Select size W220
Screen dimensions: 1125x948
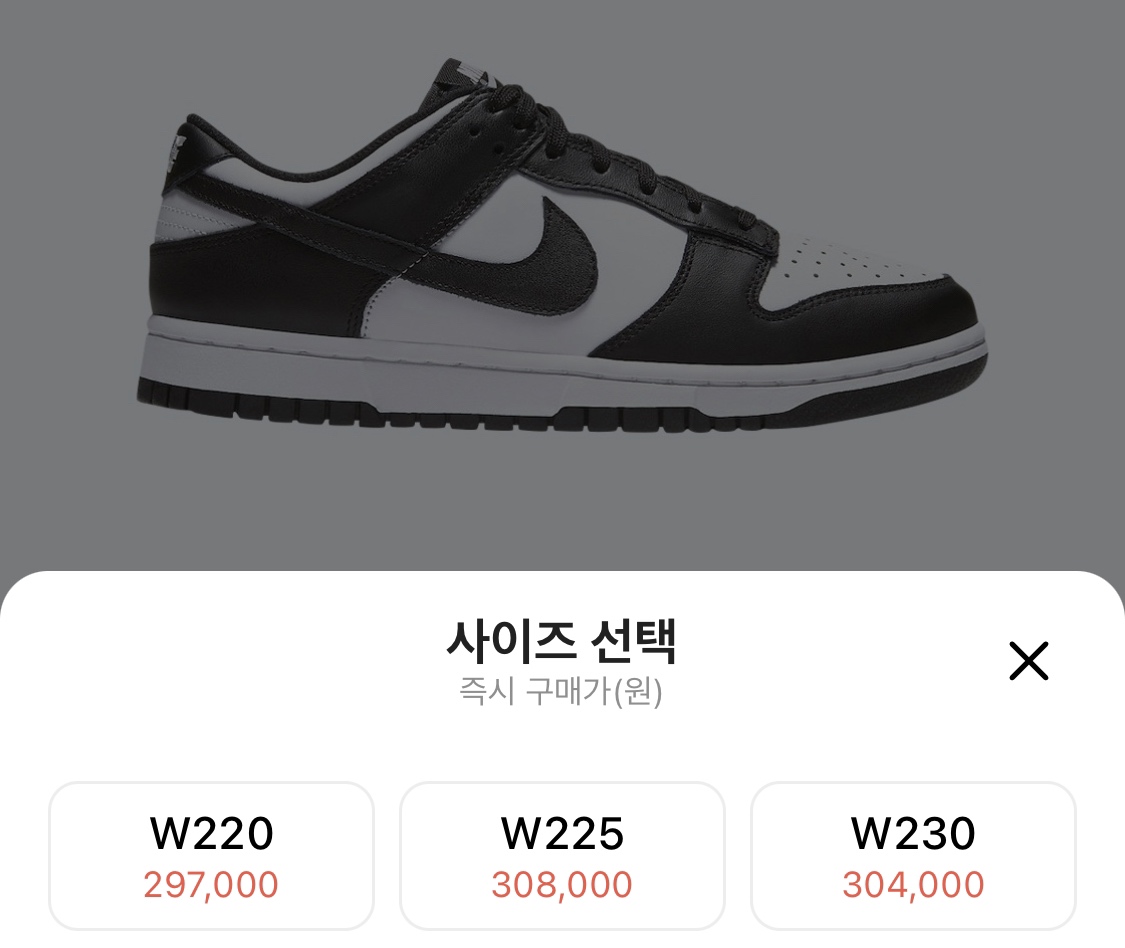click(x=211, y=855)
